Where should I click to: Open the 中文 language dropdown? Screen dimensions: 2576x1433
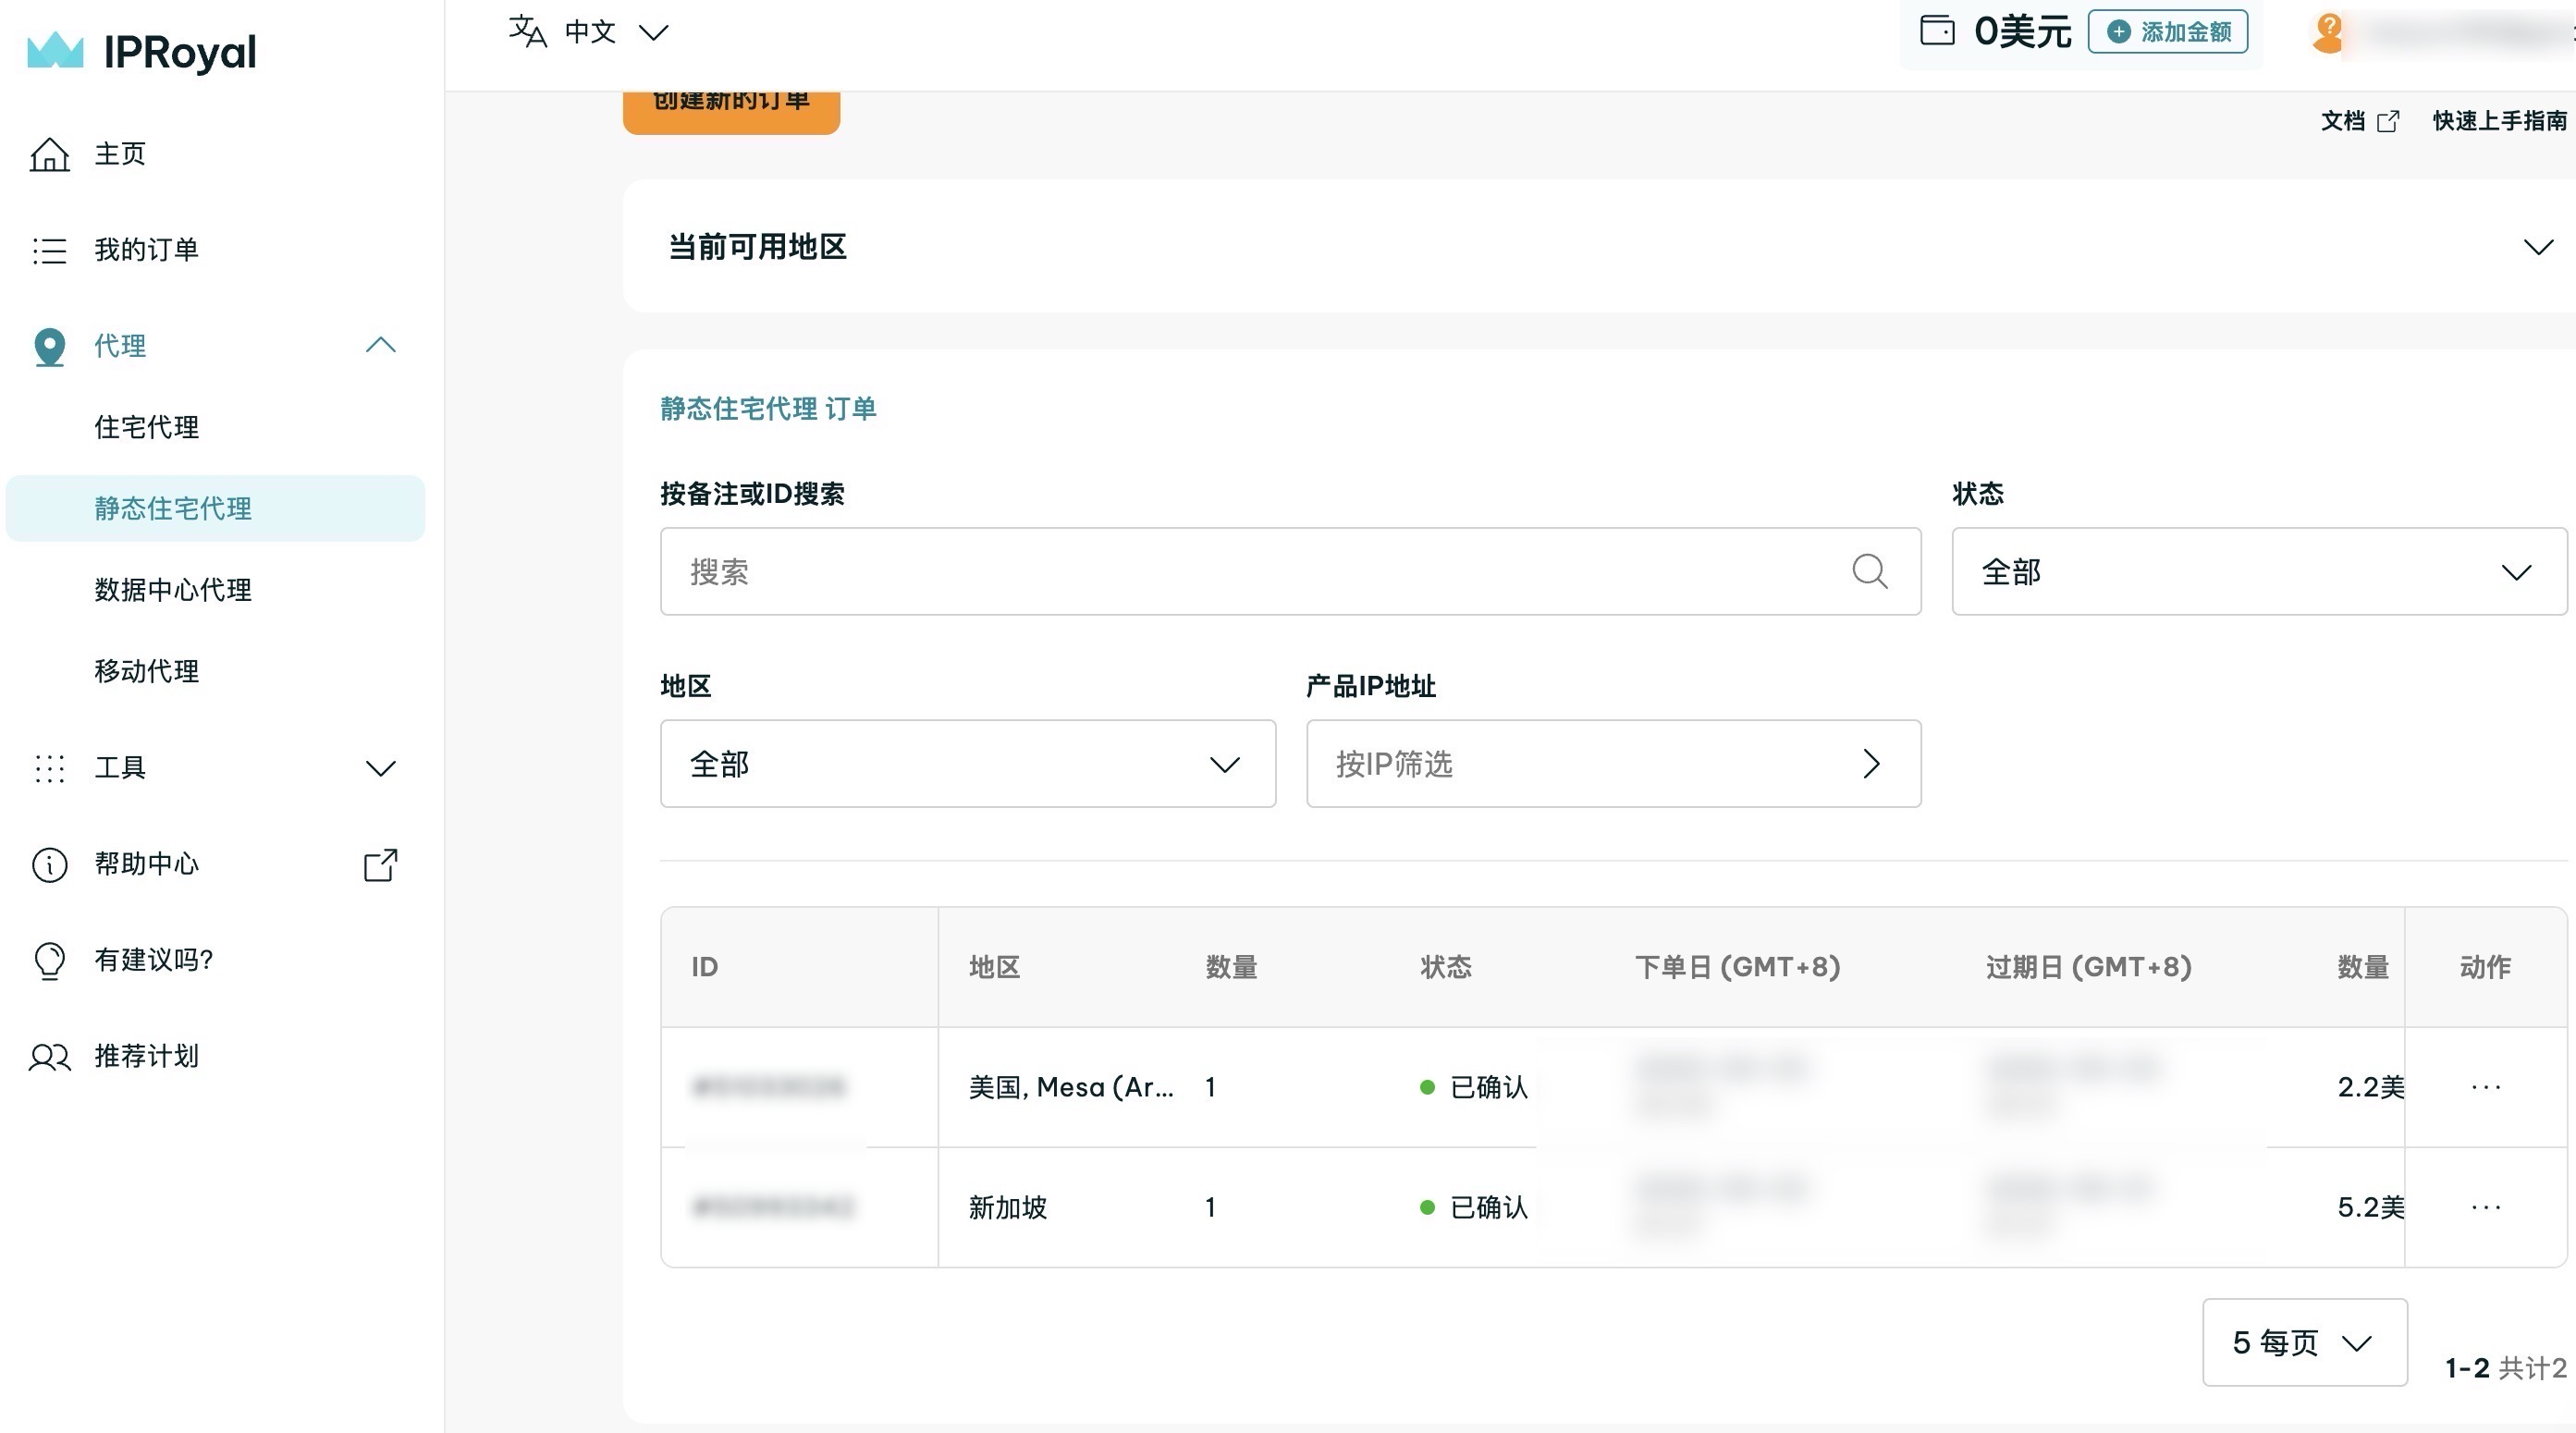pyautogui.click(x=589, y=32)
